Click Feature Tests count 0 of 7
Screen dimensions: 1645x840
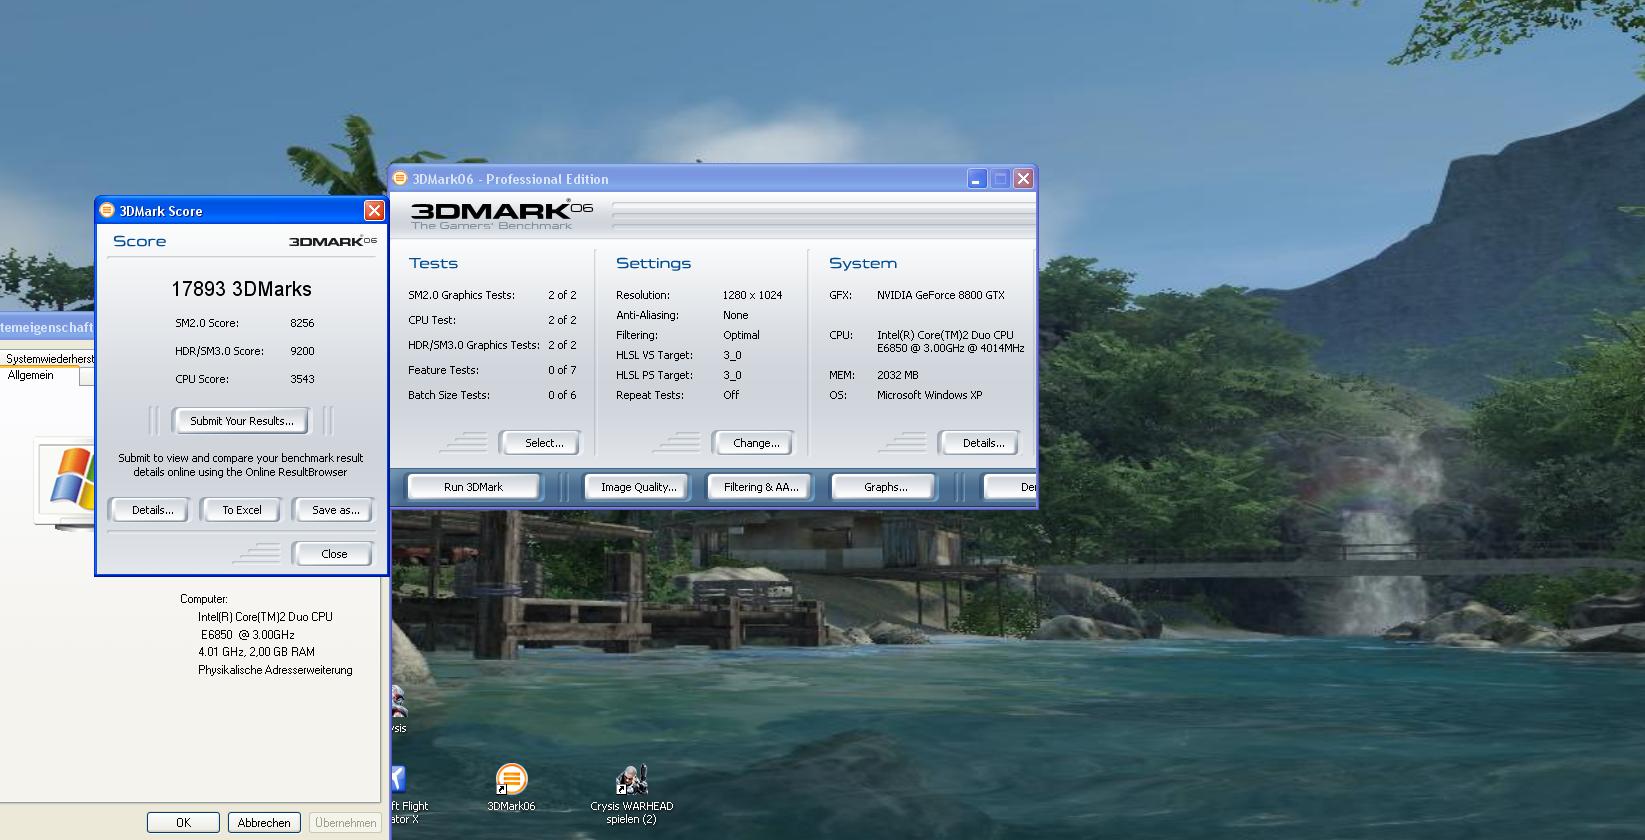[562, 370]
